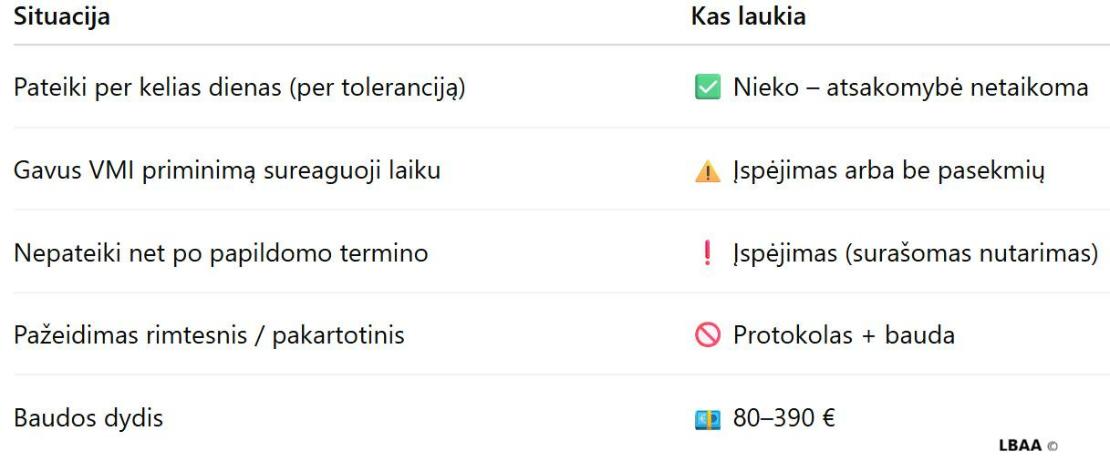Click the "Kas laukia" column header
Viewport: 1110px width, 462px height.
(x=748, y=17)
